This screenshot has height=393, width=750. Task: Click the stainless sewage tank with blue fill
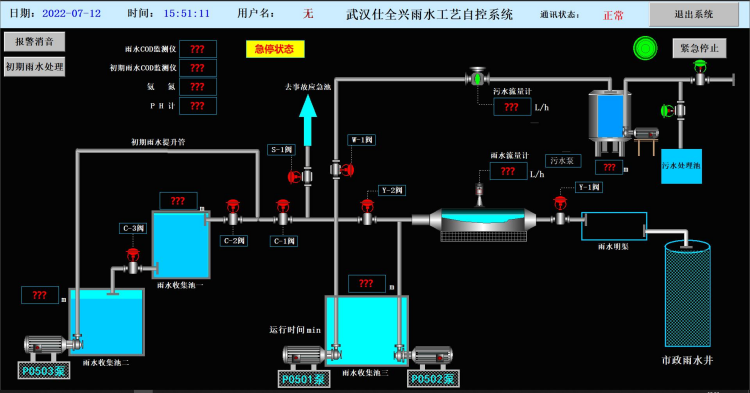click(x=609, y=122)
